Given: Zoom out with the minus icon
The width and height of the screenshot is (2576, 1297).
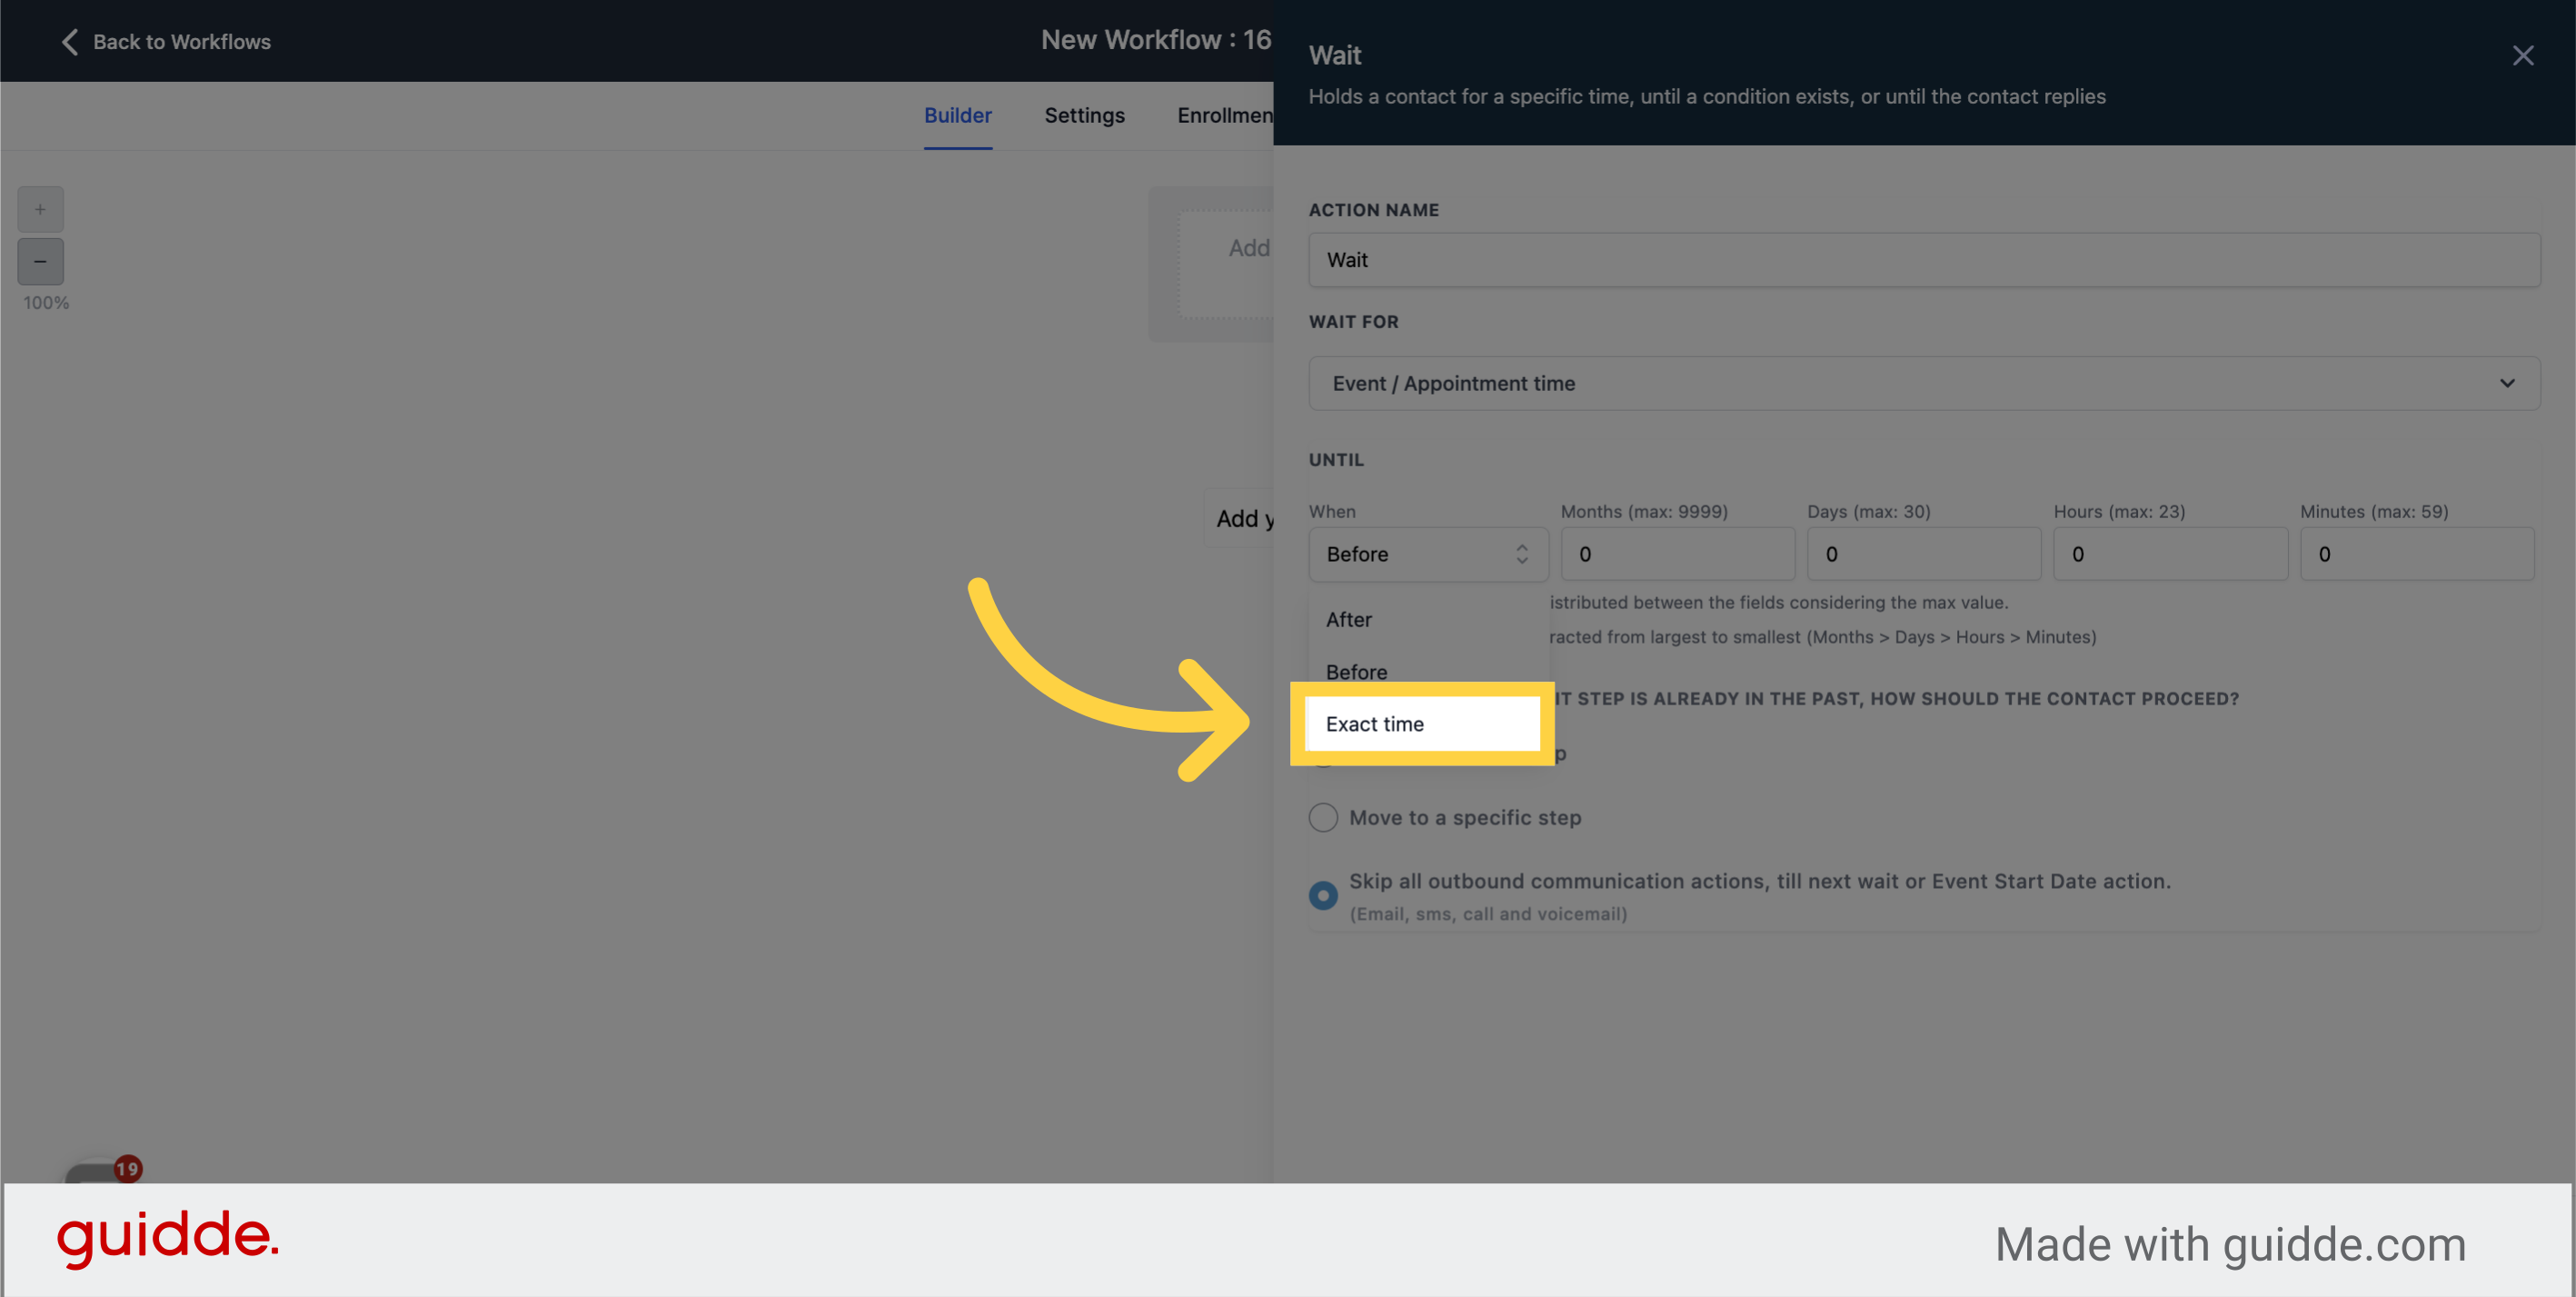Looking at the screenshot, I should click(x=40, y=261).
